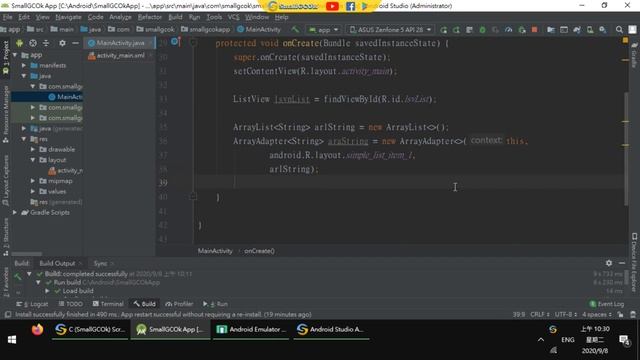Open ASUS Zenfone 5 API 28 device dropdown

point(391,30)
